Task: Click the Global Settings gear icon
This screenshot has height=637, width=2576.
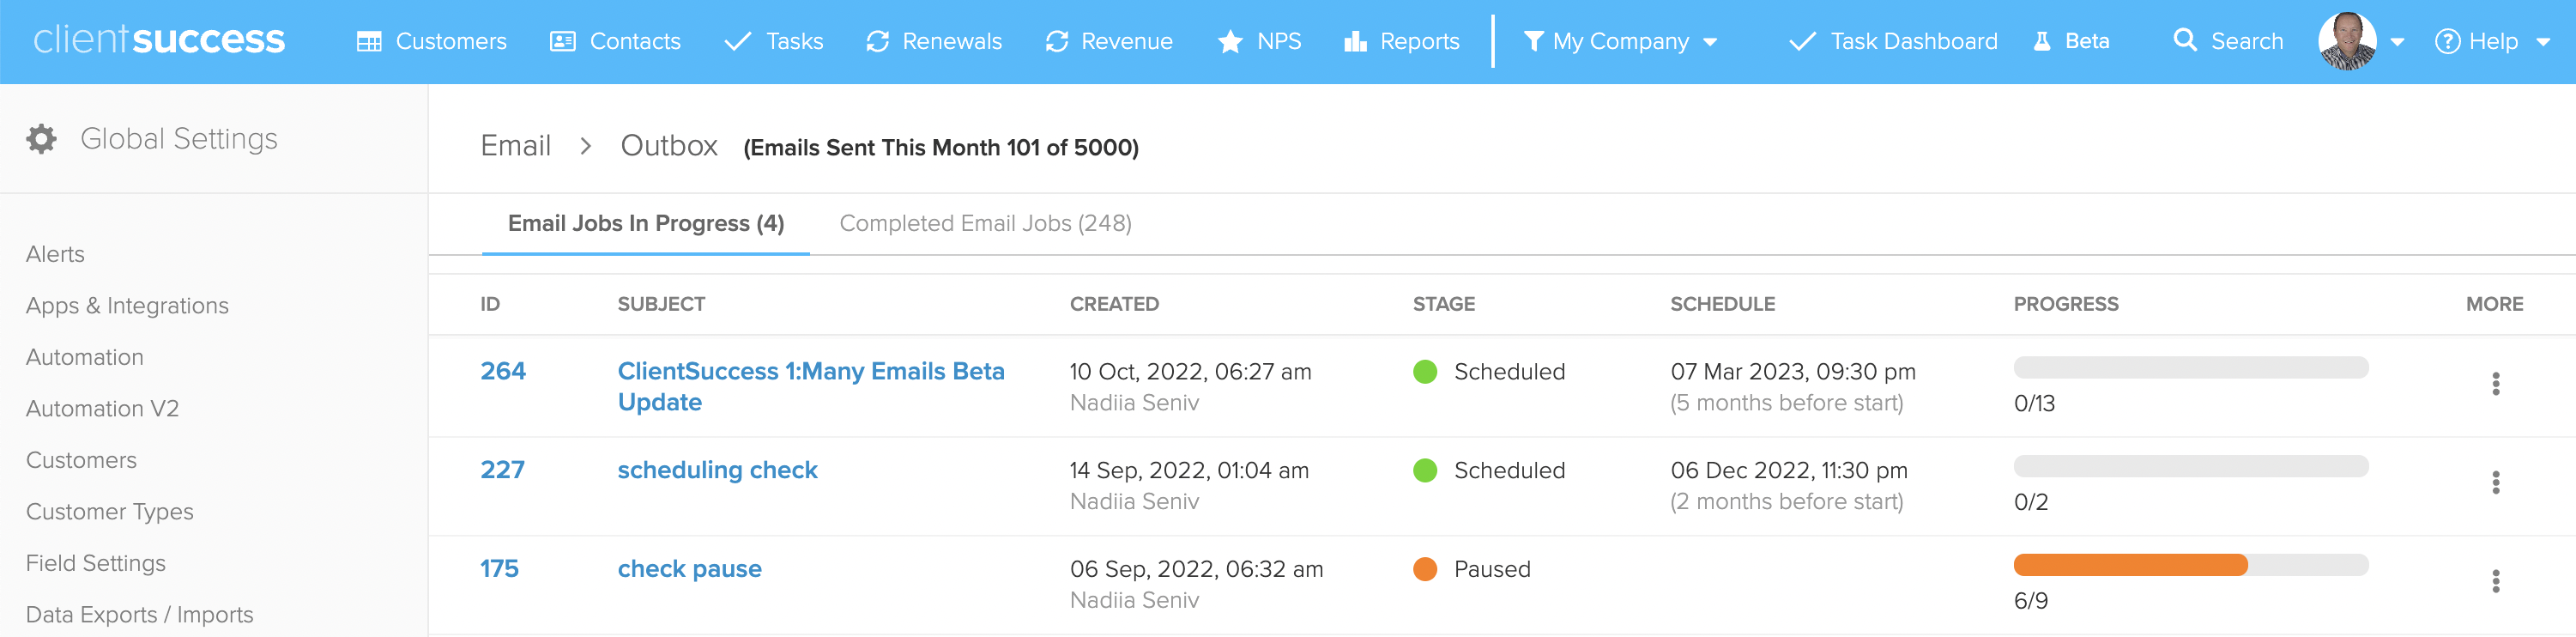Action: (41, 139)
